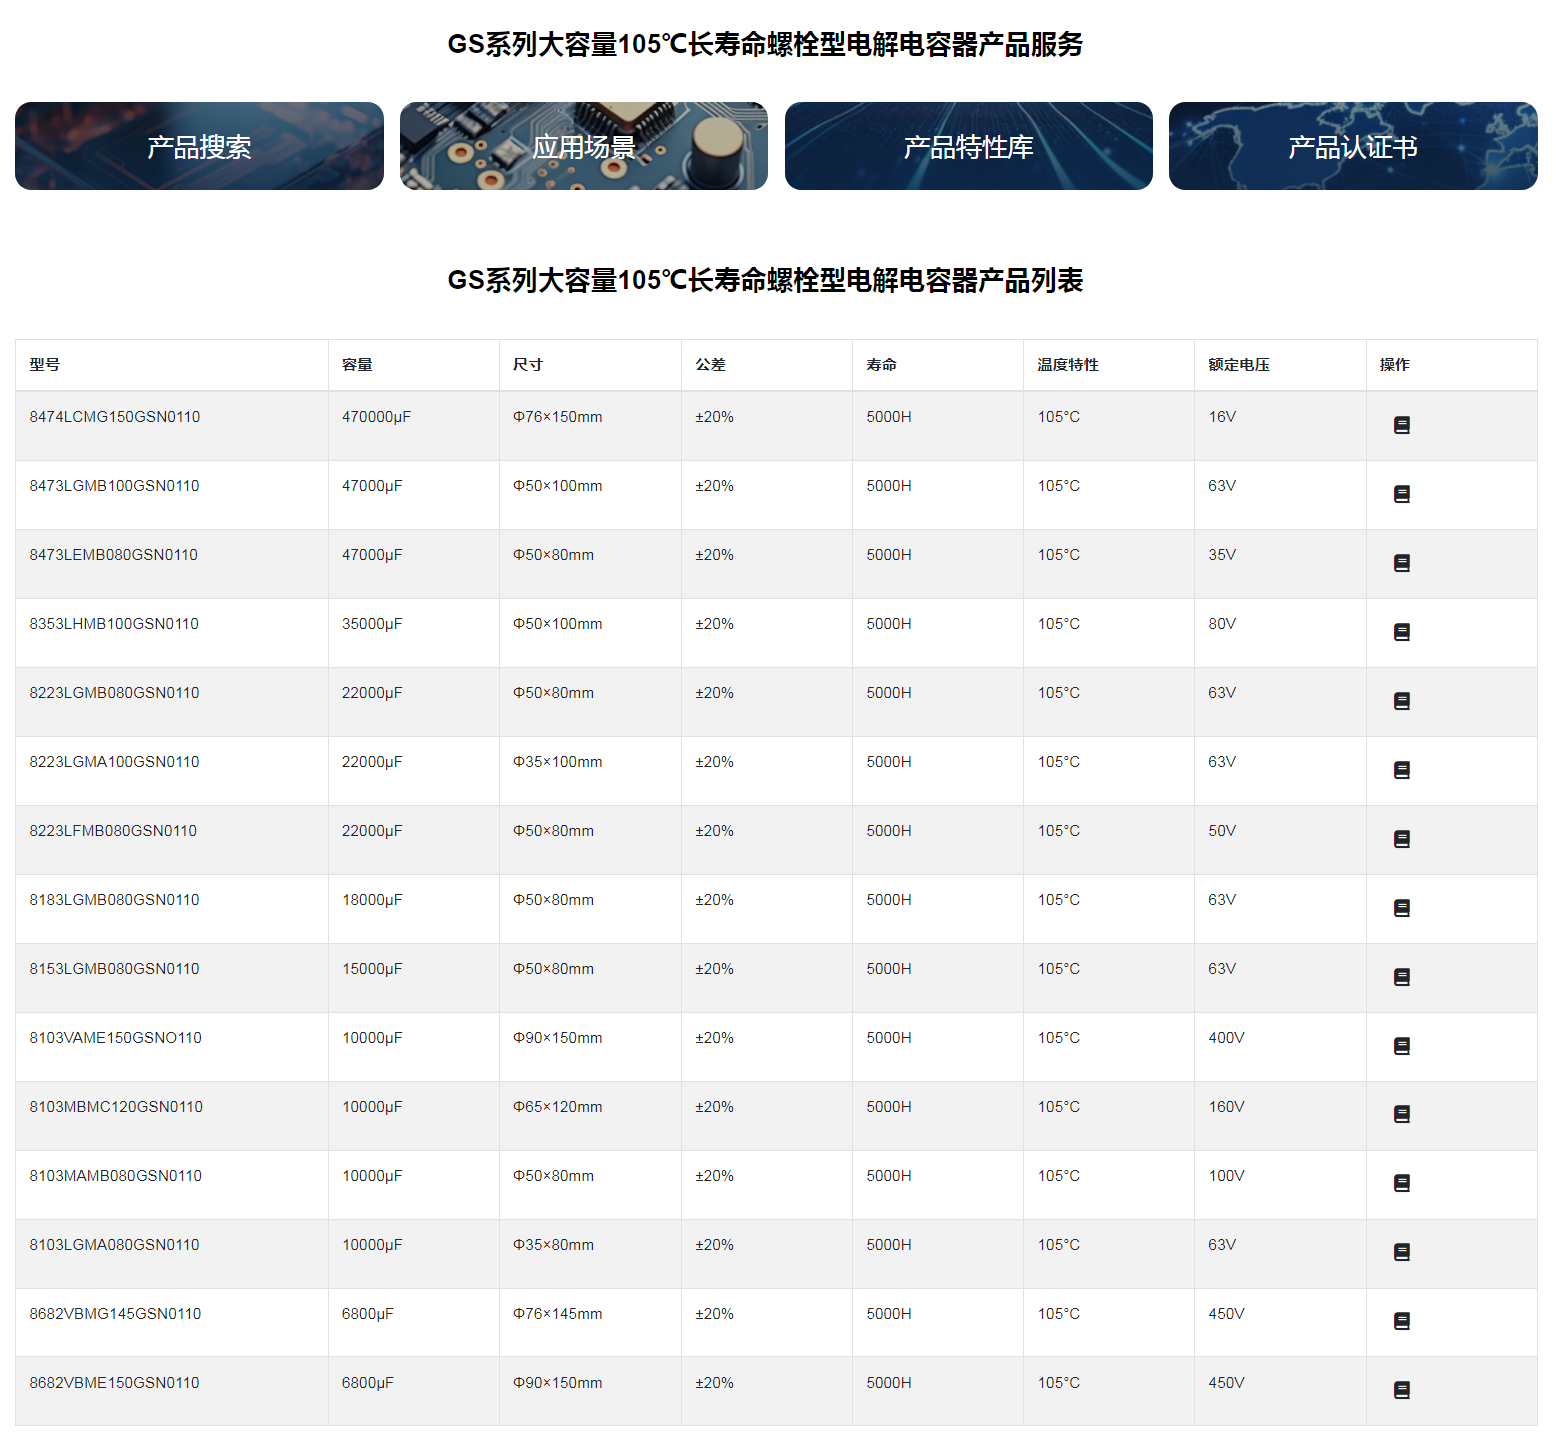Open datasheet icon for 8474LCMG150GSN0110
The height and width of the screenshot is (1441, 1556).
click(1401, 426)
